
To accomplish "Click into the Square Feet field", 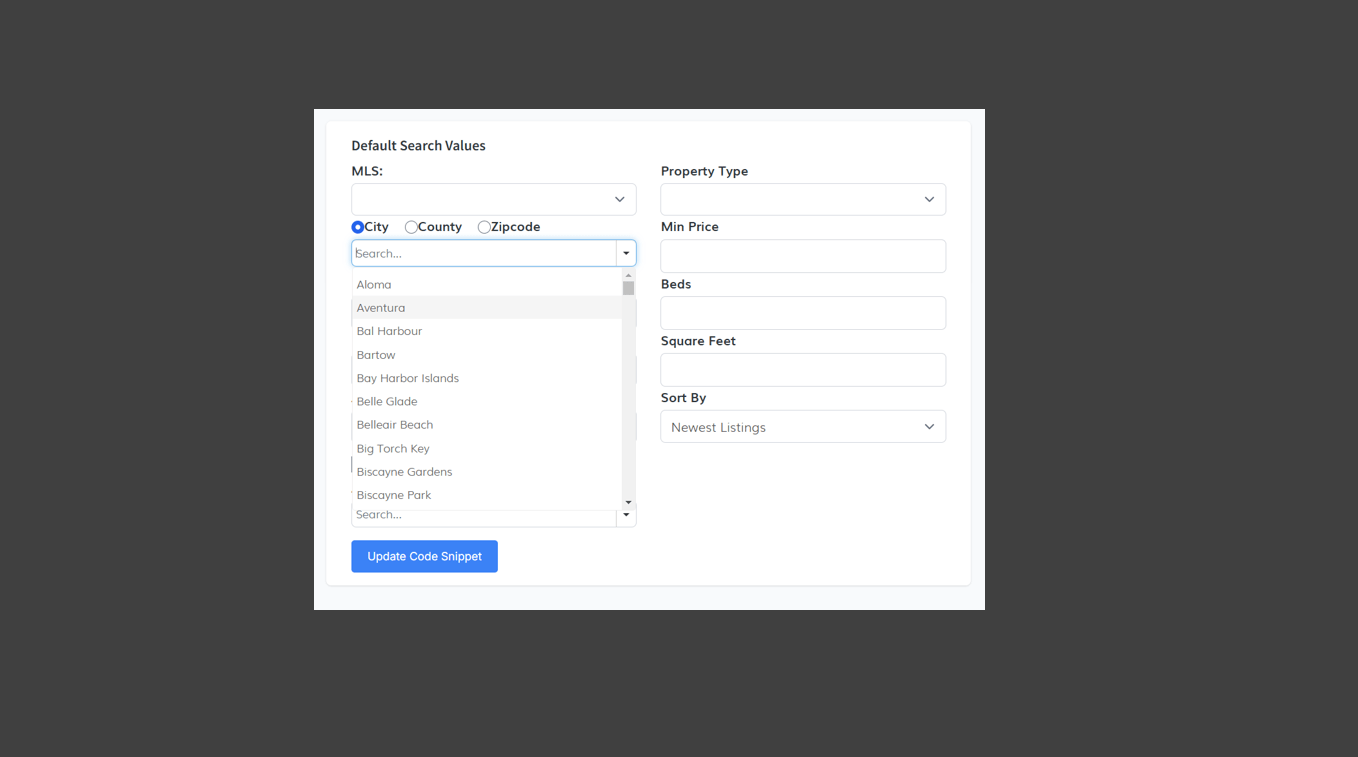I will click(x=803, y=370).
